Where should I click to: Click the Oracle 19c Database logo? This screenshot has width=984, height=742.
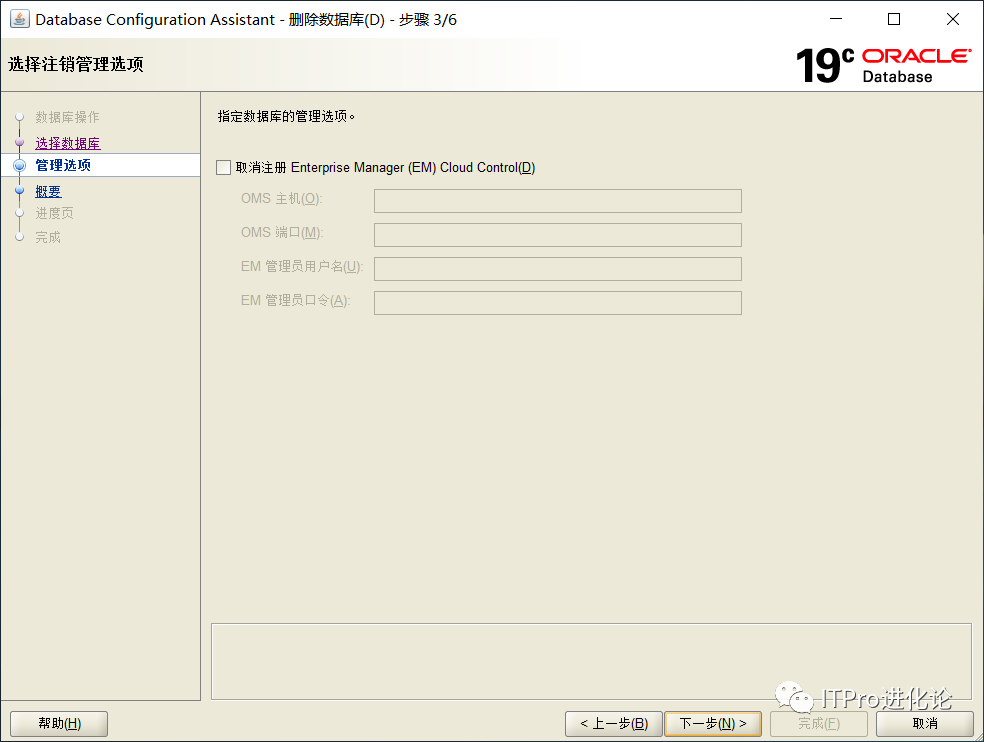coord(884,65)
